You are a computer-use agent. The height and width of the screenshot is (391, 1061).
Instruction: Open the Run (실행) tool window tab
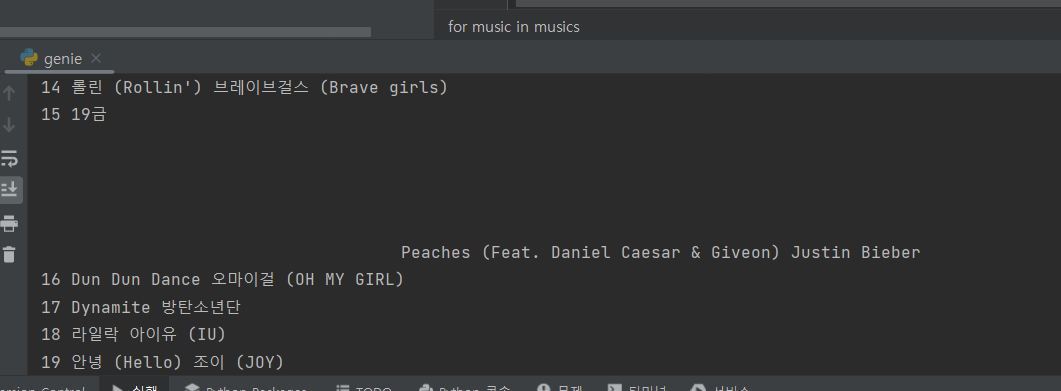(x=135, y=388)
